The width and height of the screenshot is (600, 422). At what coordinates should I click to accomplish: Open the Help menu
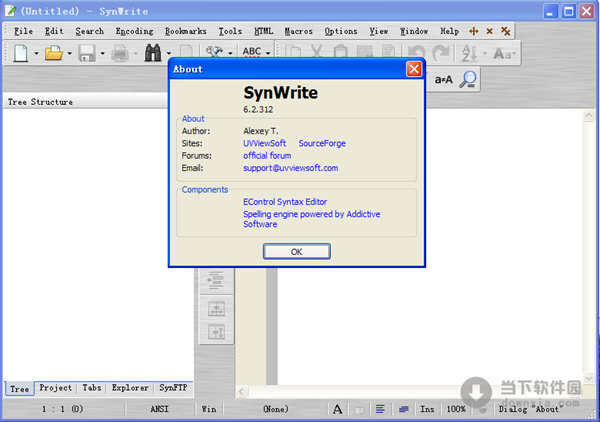click(x=449, y=31)
